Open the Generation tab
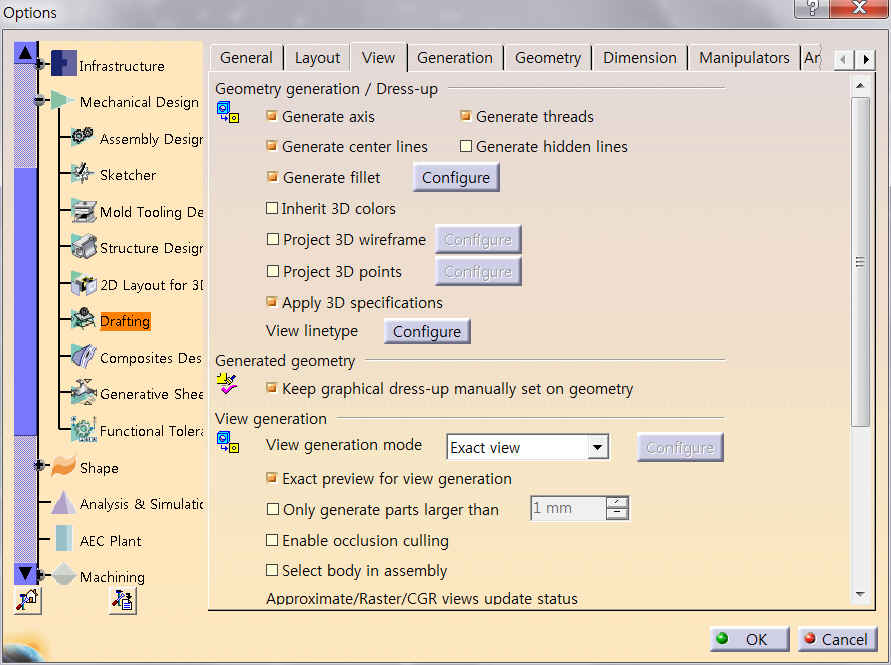891x665 pixels. (x=454, y=58)
